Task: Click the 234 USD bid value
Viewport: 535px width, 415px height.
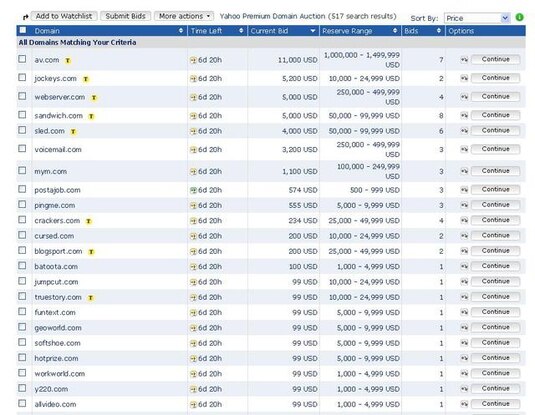Action: (x=303, y=221)
